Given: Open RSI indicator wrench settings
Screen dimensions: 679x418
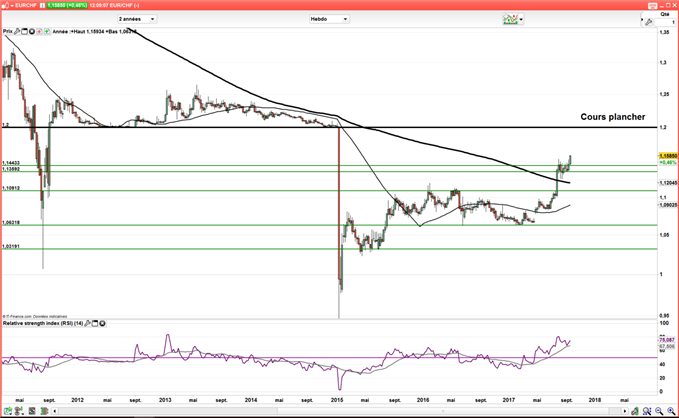Looking at the screenshot, I should pos(87,323).
